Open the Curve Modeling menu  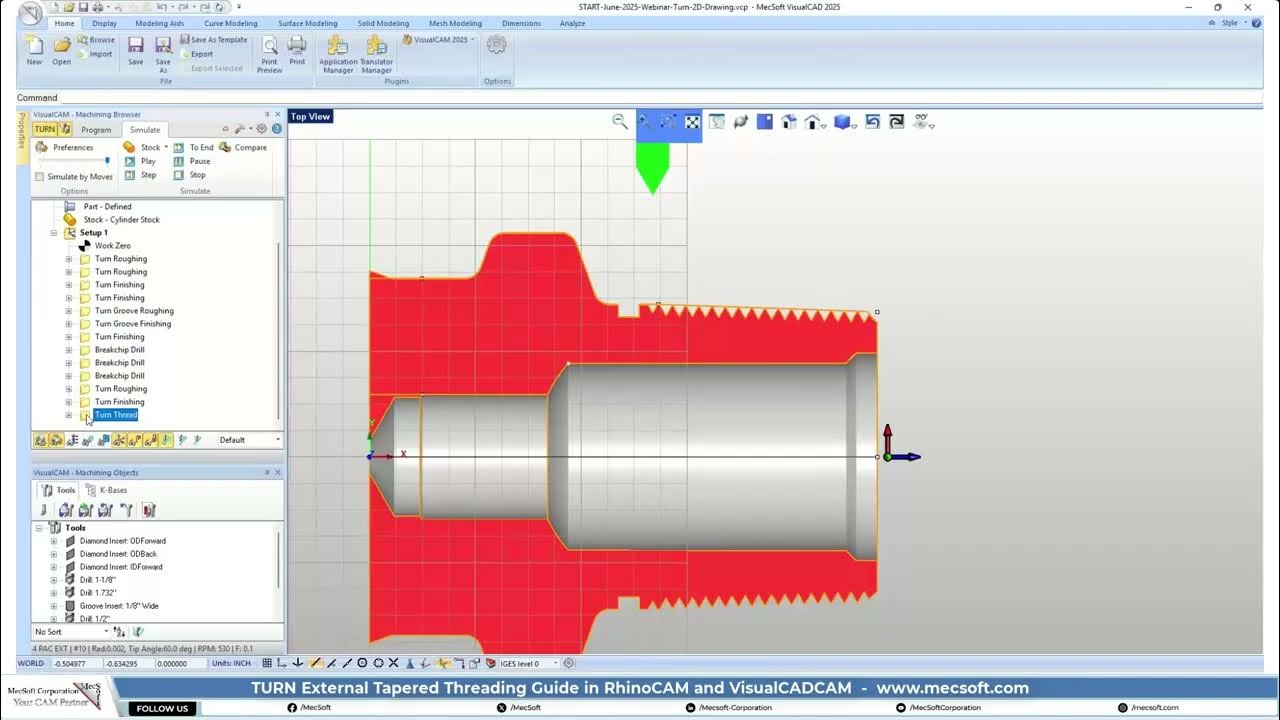click(230, 23)
